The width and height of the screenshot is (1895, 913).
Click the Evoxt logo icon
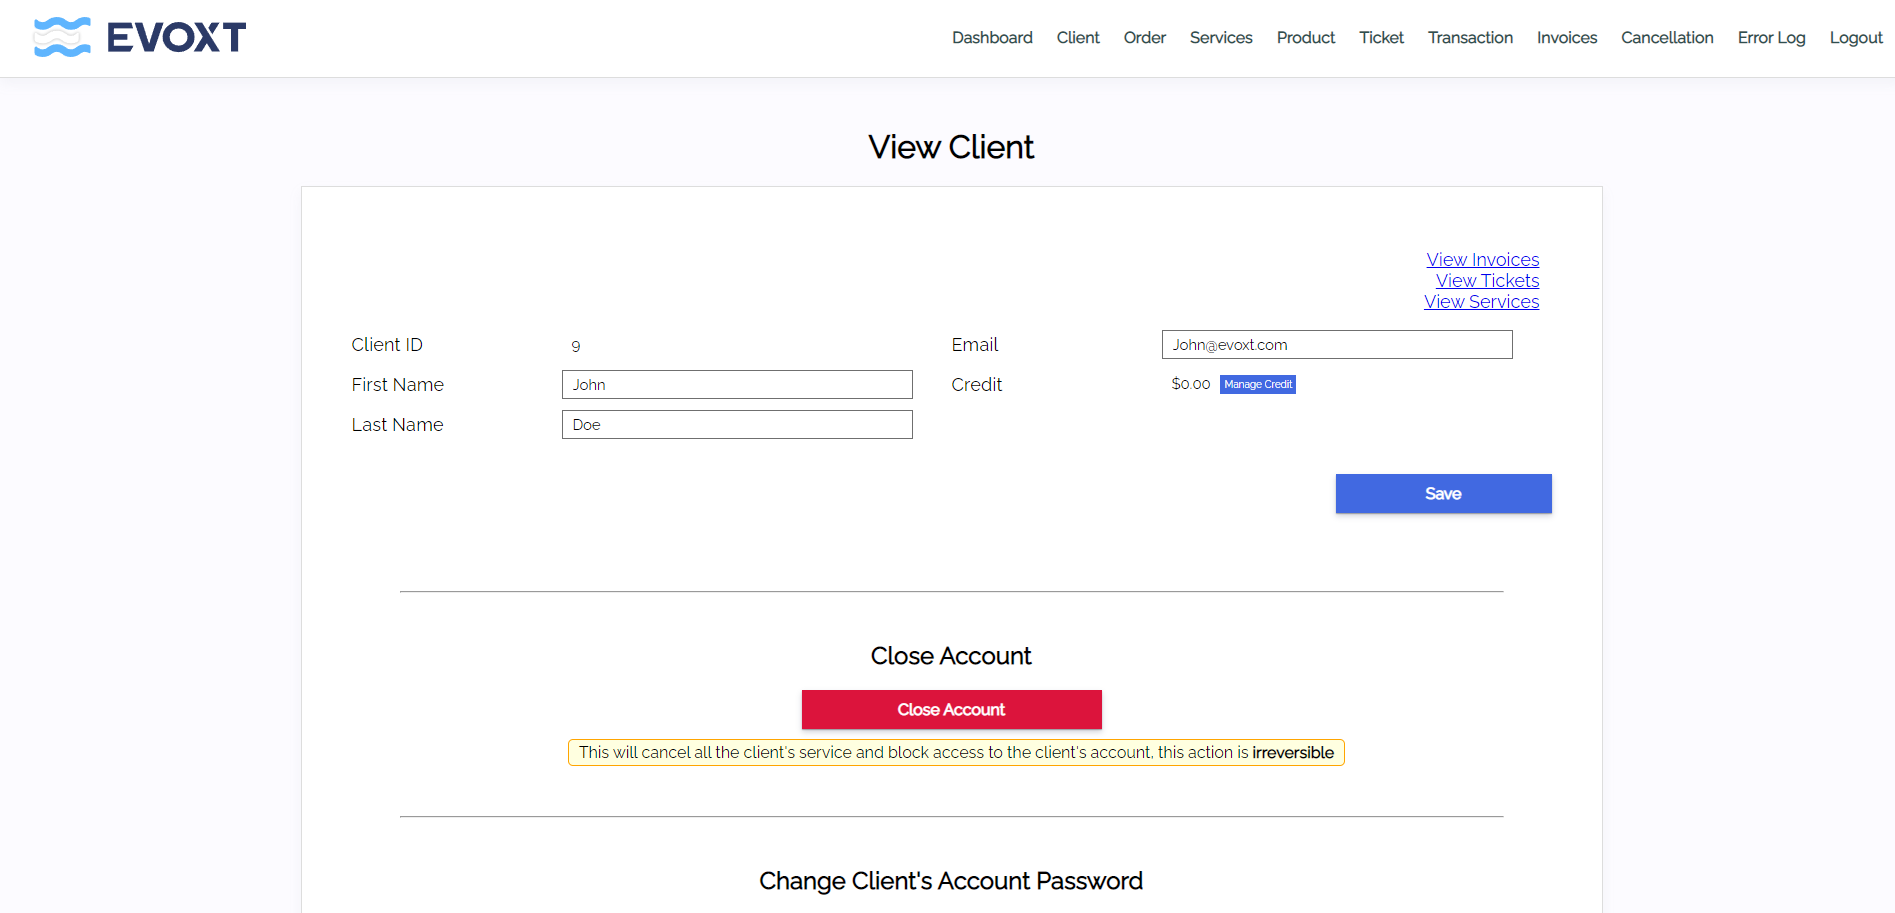(x=62, y=37)
